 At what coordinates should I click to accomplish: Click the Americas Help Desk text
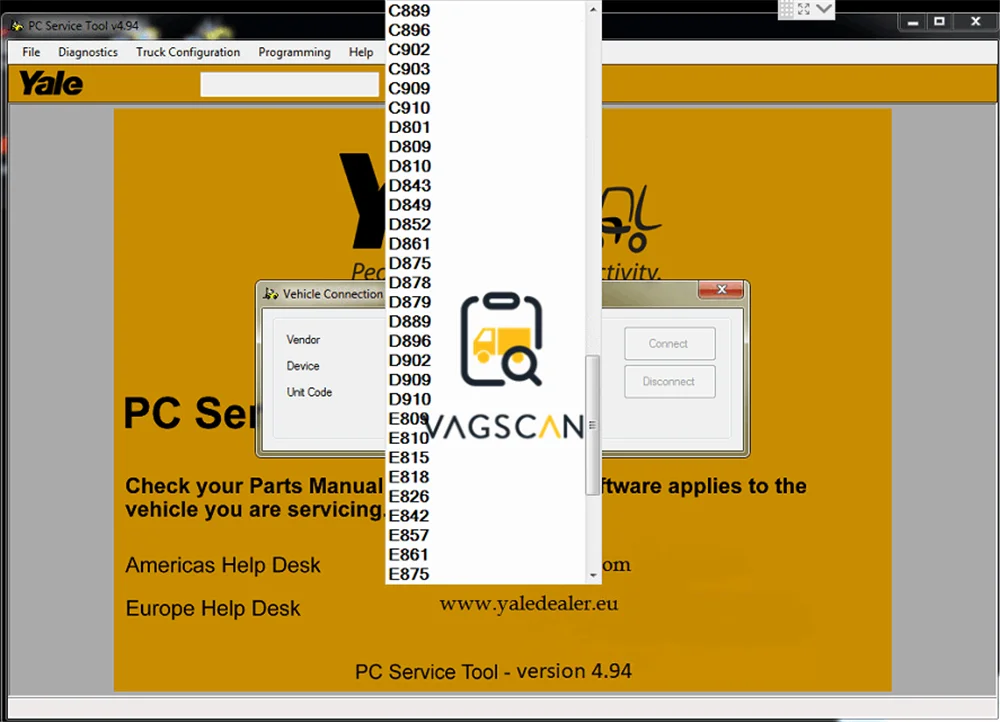[x=223, y=565]
